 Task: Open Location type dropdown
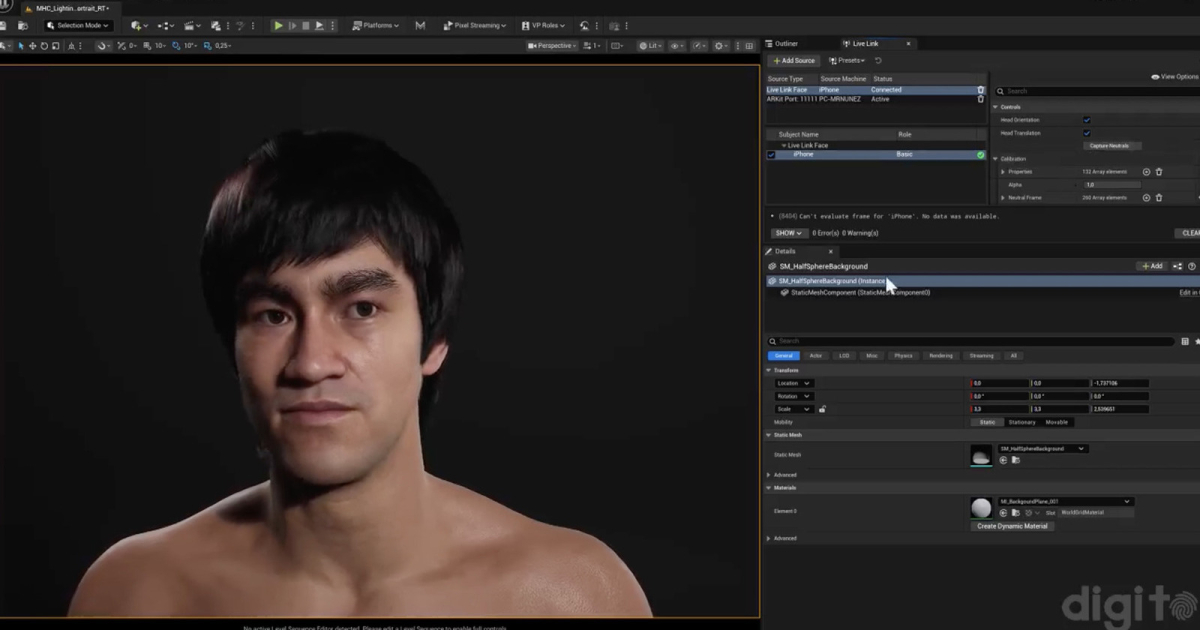(794, 383)
